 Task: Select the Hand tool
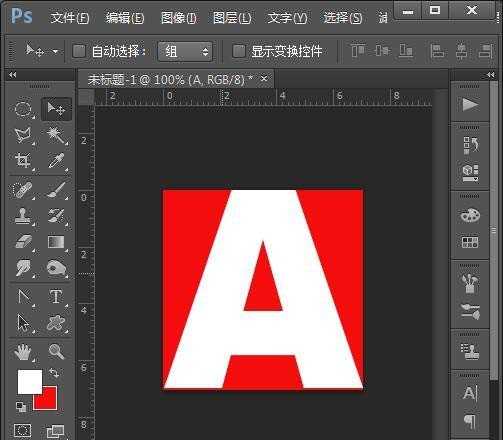[x=23, y=352]
